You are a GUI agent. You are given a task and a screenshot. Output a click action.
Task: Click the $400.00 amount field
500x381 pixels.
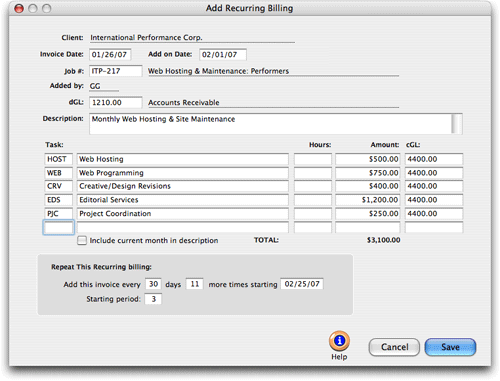coord(368,186)
